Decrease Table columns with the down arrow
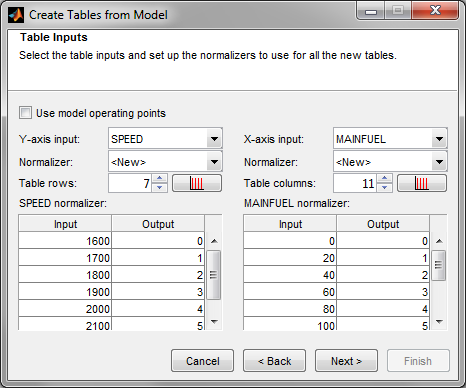 (x=385, y=188)
